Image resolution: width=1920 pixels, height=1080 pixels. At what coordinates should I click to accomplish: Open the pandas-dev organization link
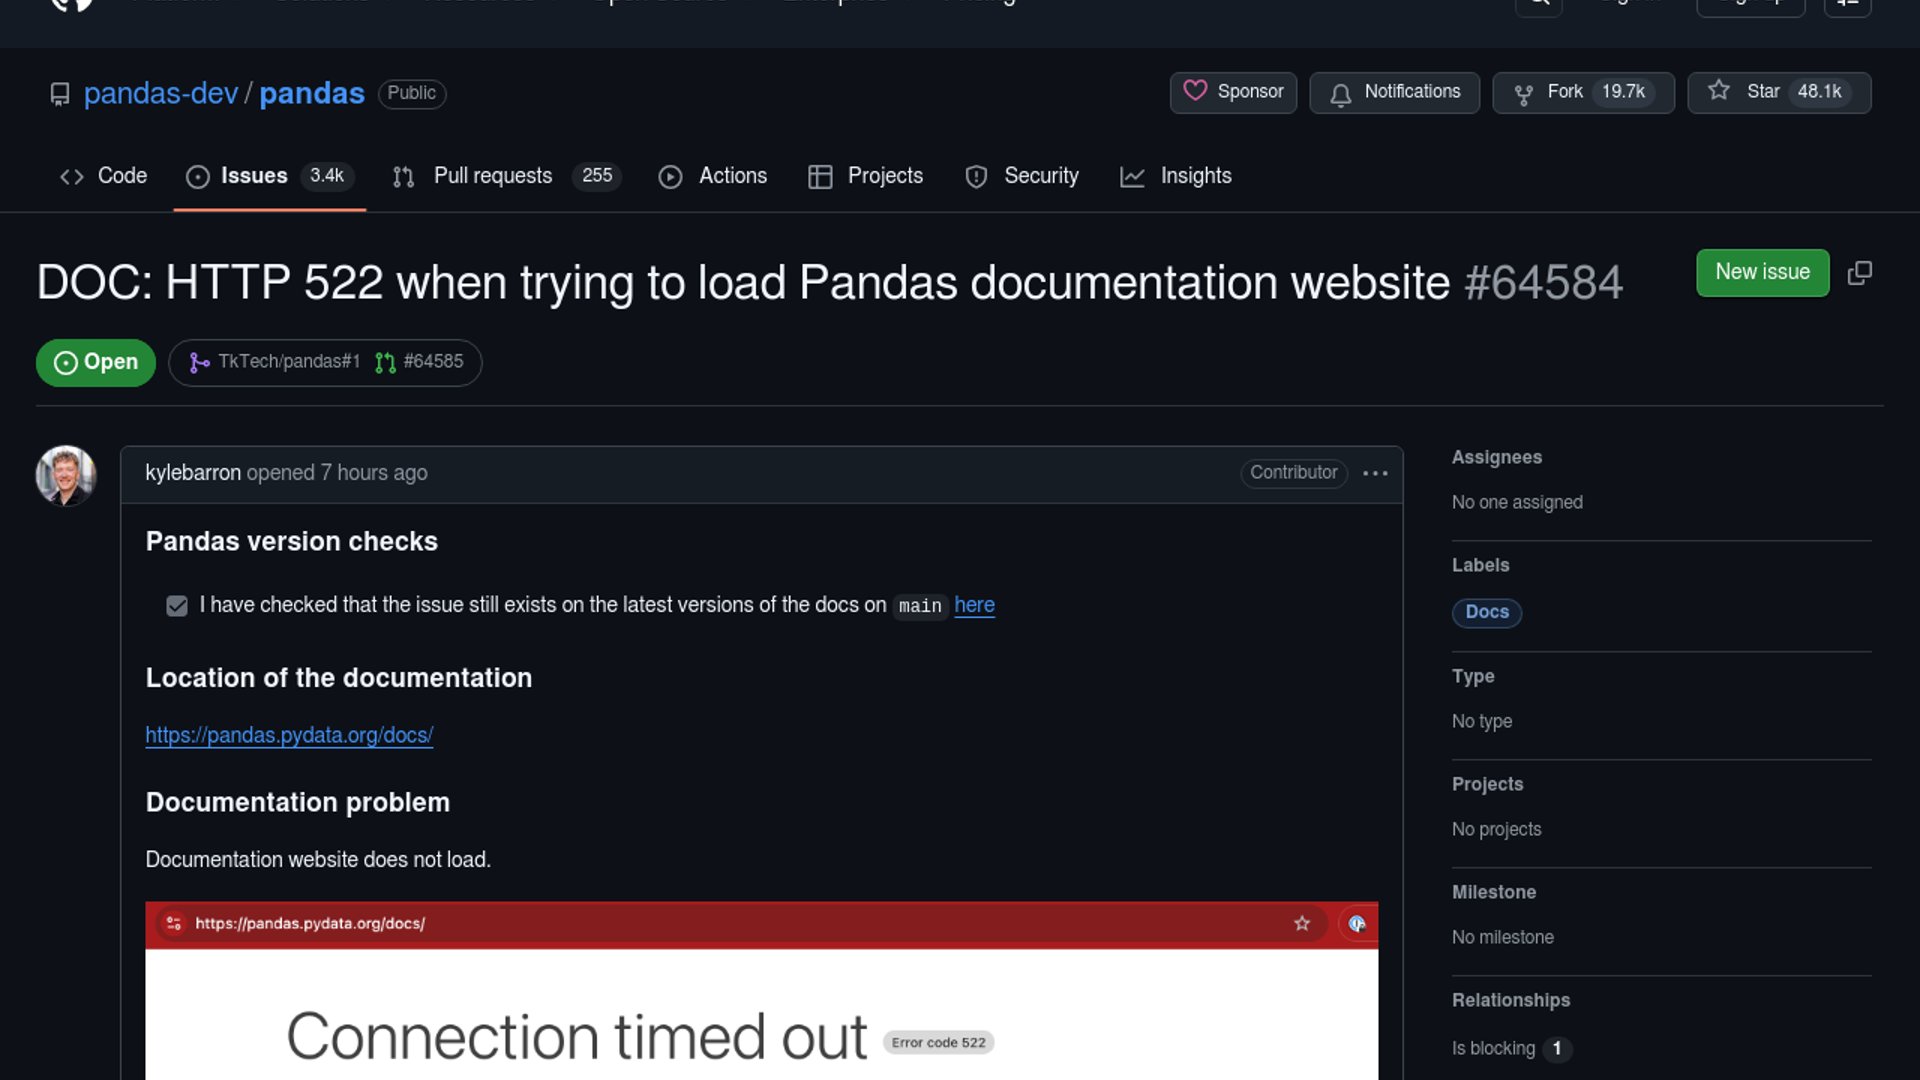point(161,93)
